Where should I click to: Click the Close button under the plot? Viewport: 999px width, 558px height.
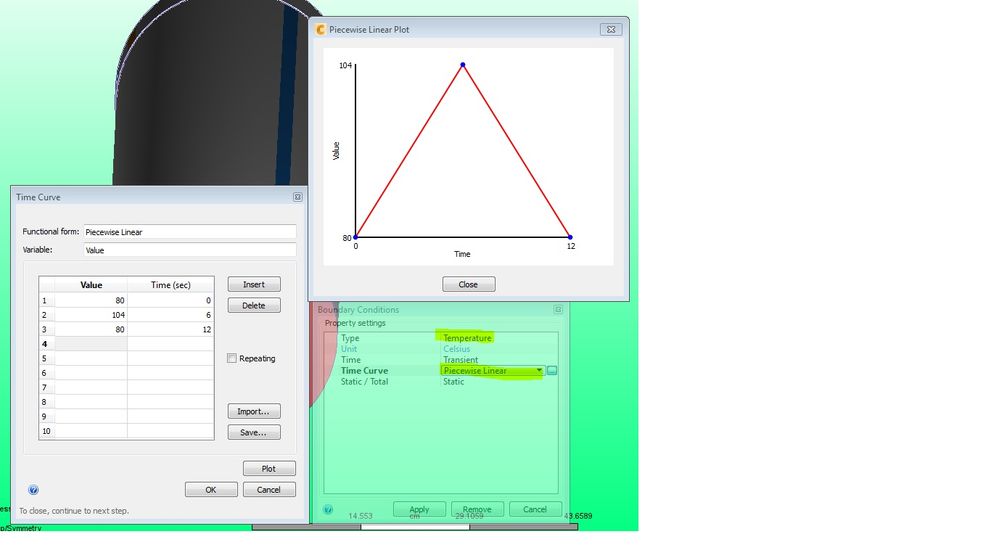pos(468,285)
